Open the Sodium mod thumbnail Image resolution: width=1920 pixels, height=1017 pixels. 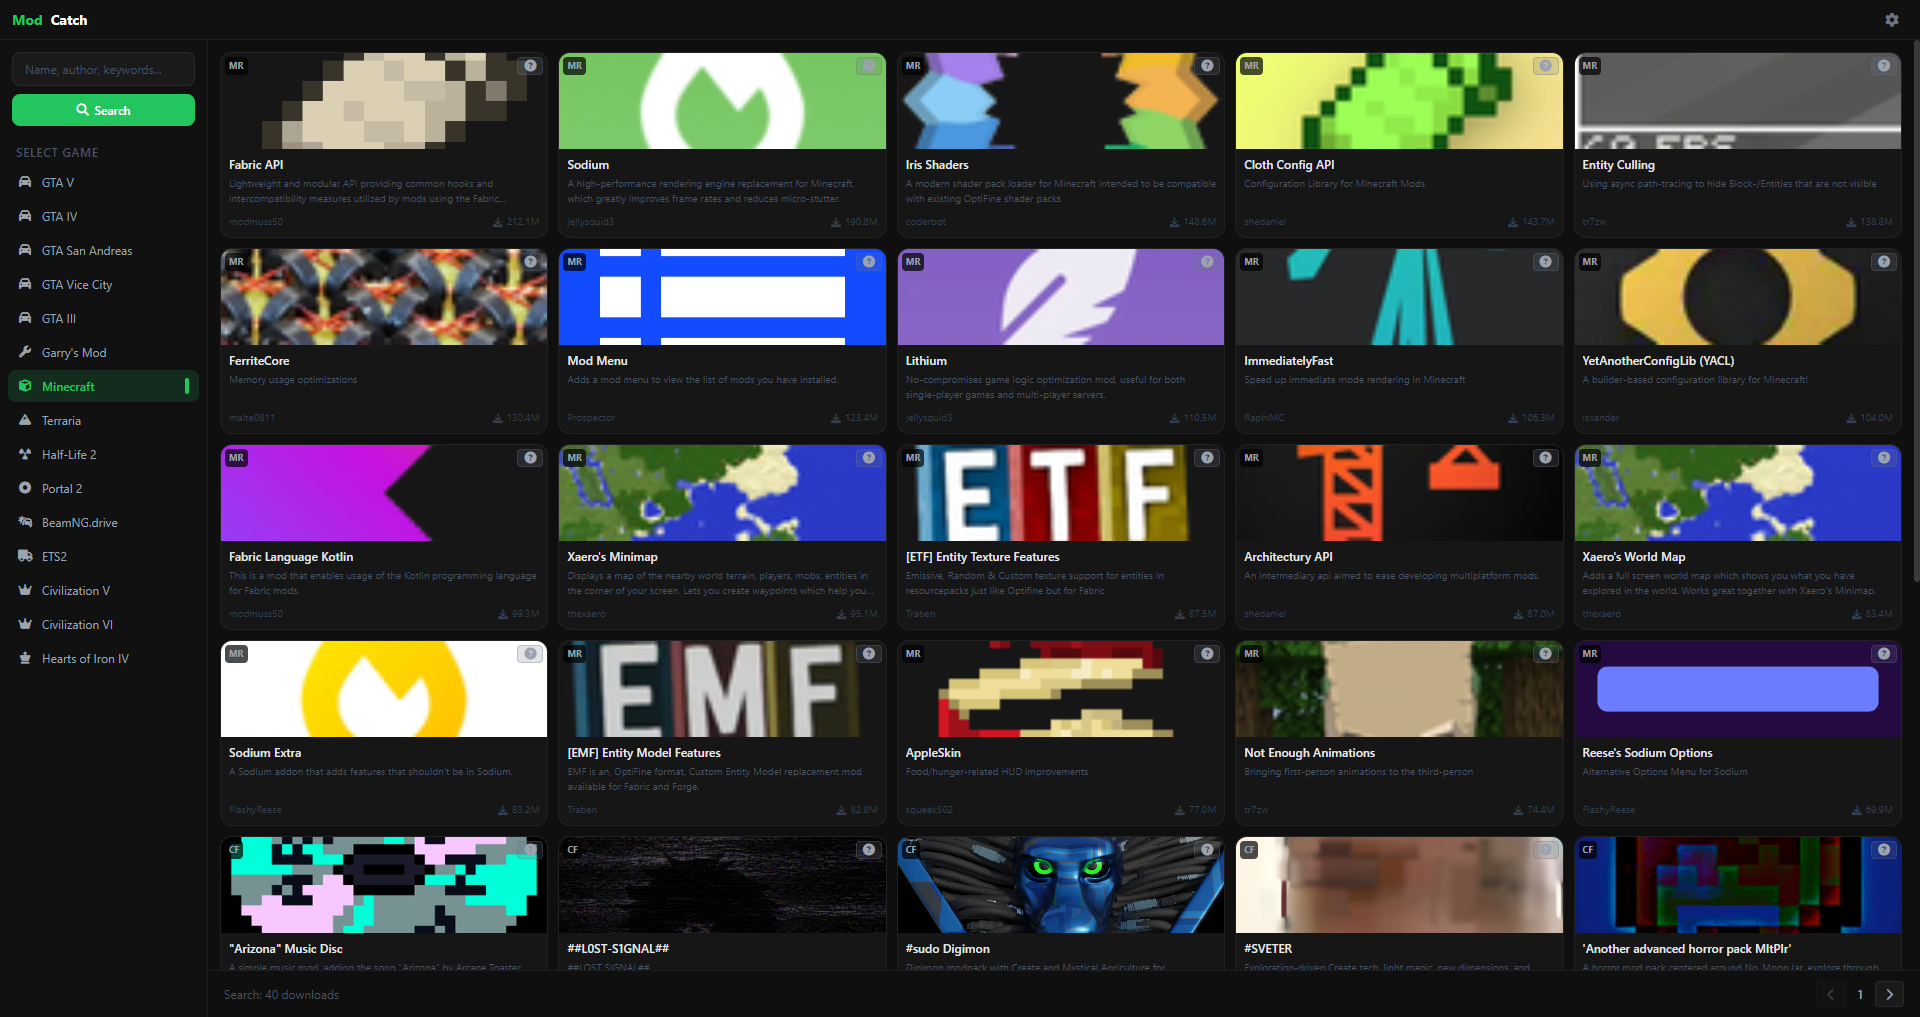tap(722, 101)
